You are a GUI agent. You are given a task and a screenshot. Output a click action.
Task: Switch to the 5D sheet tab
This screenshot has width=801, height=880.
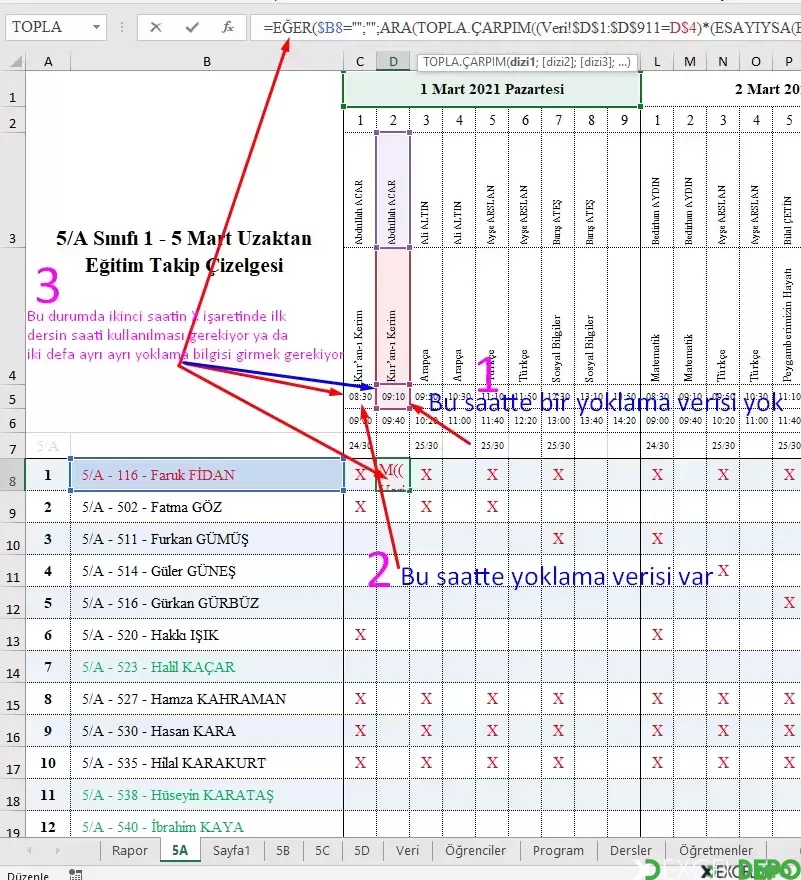(362, 850)
